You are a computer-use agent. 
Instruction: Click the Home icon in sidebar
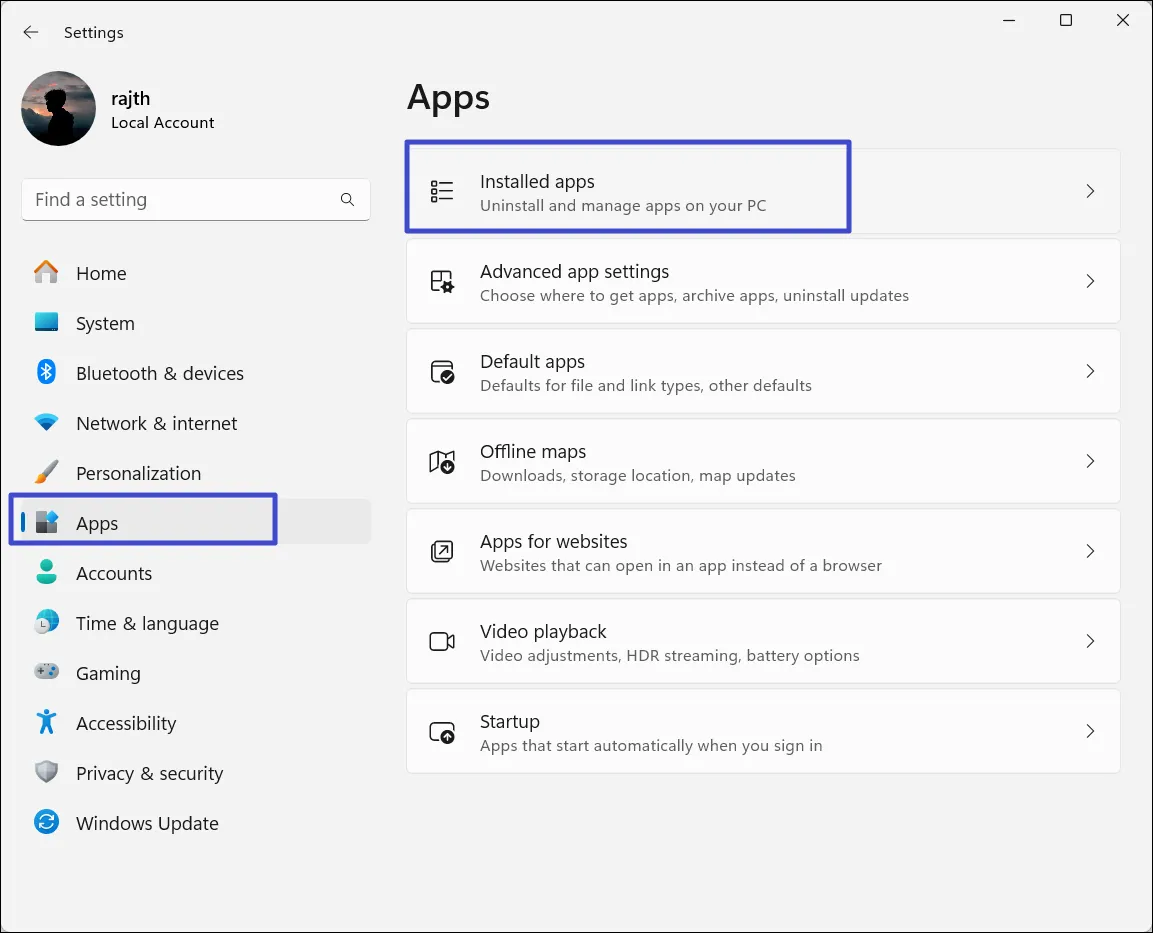click(x=46, y=273)
